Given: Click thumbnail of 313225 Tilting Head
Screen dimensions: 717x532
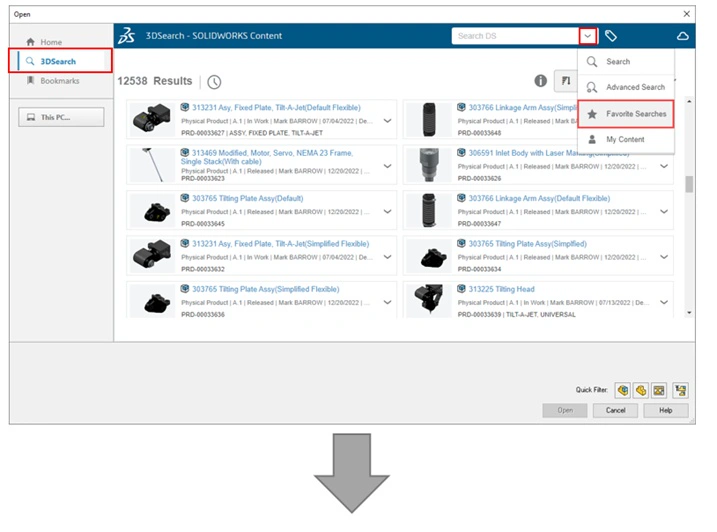Looking at the screenshot, I should click(428, 300).
